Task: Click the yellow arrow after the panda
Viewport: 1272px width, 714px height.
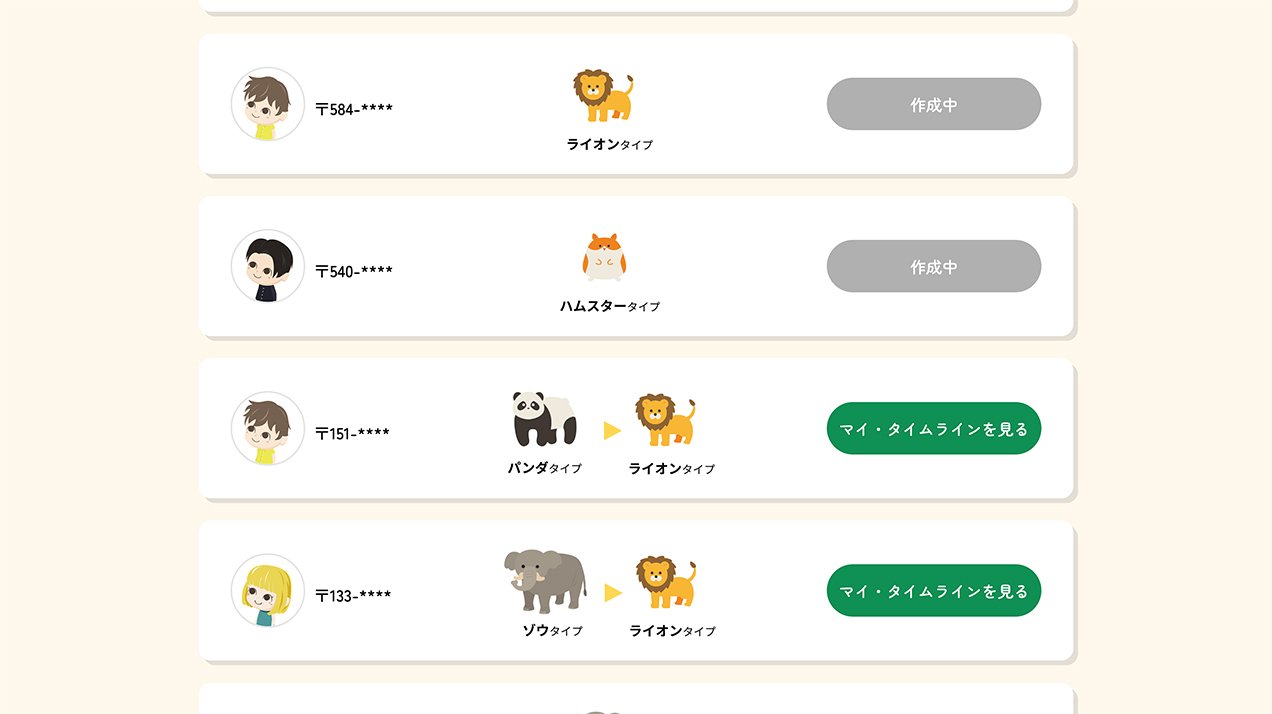Action: coord(613,431)
